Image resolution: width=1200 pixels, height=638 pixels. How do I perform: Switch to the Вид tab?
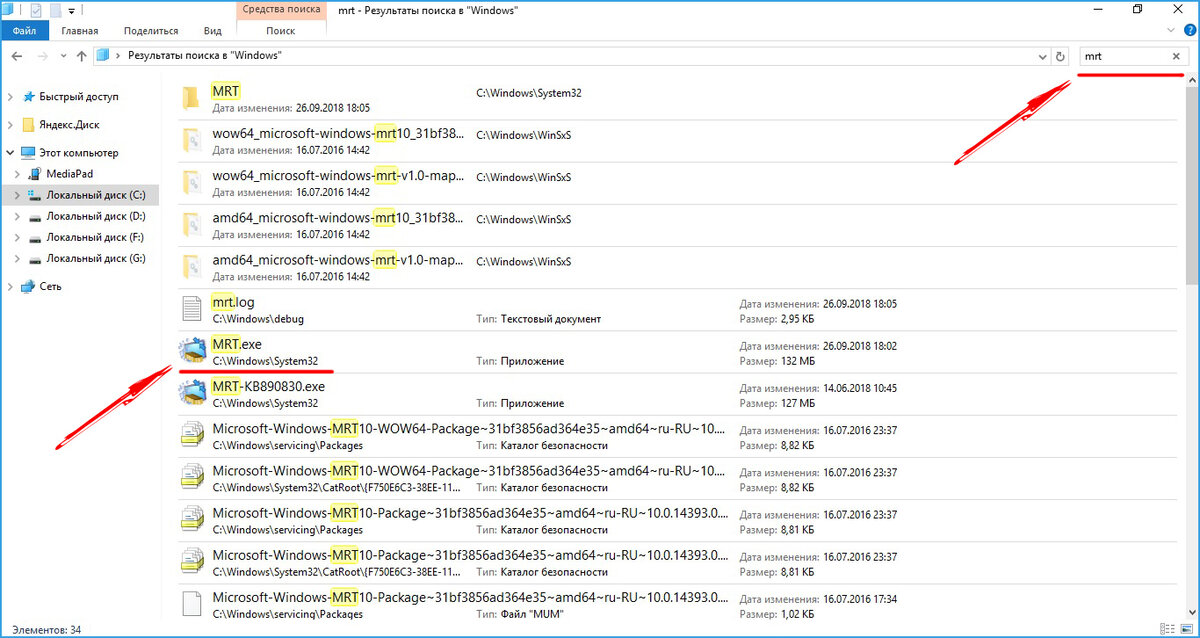coord(212,31)
